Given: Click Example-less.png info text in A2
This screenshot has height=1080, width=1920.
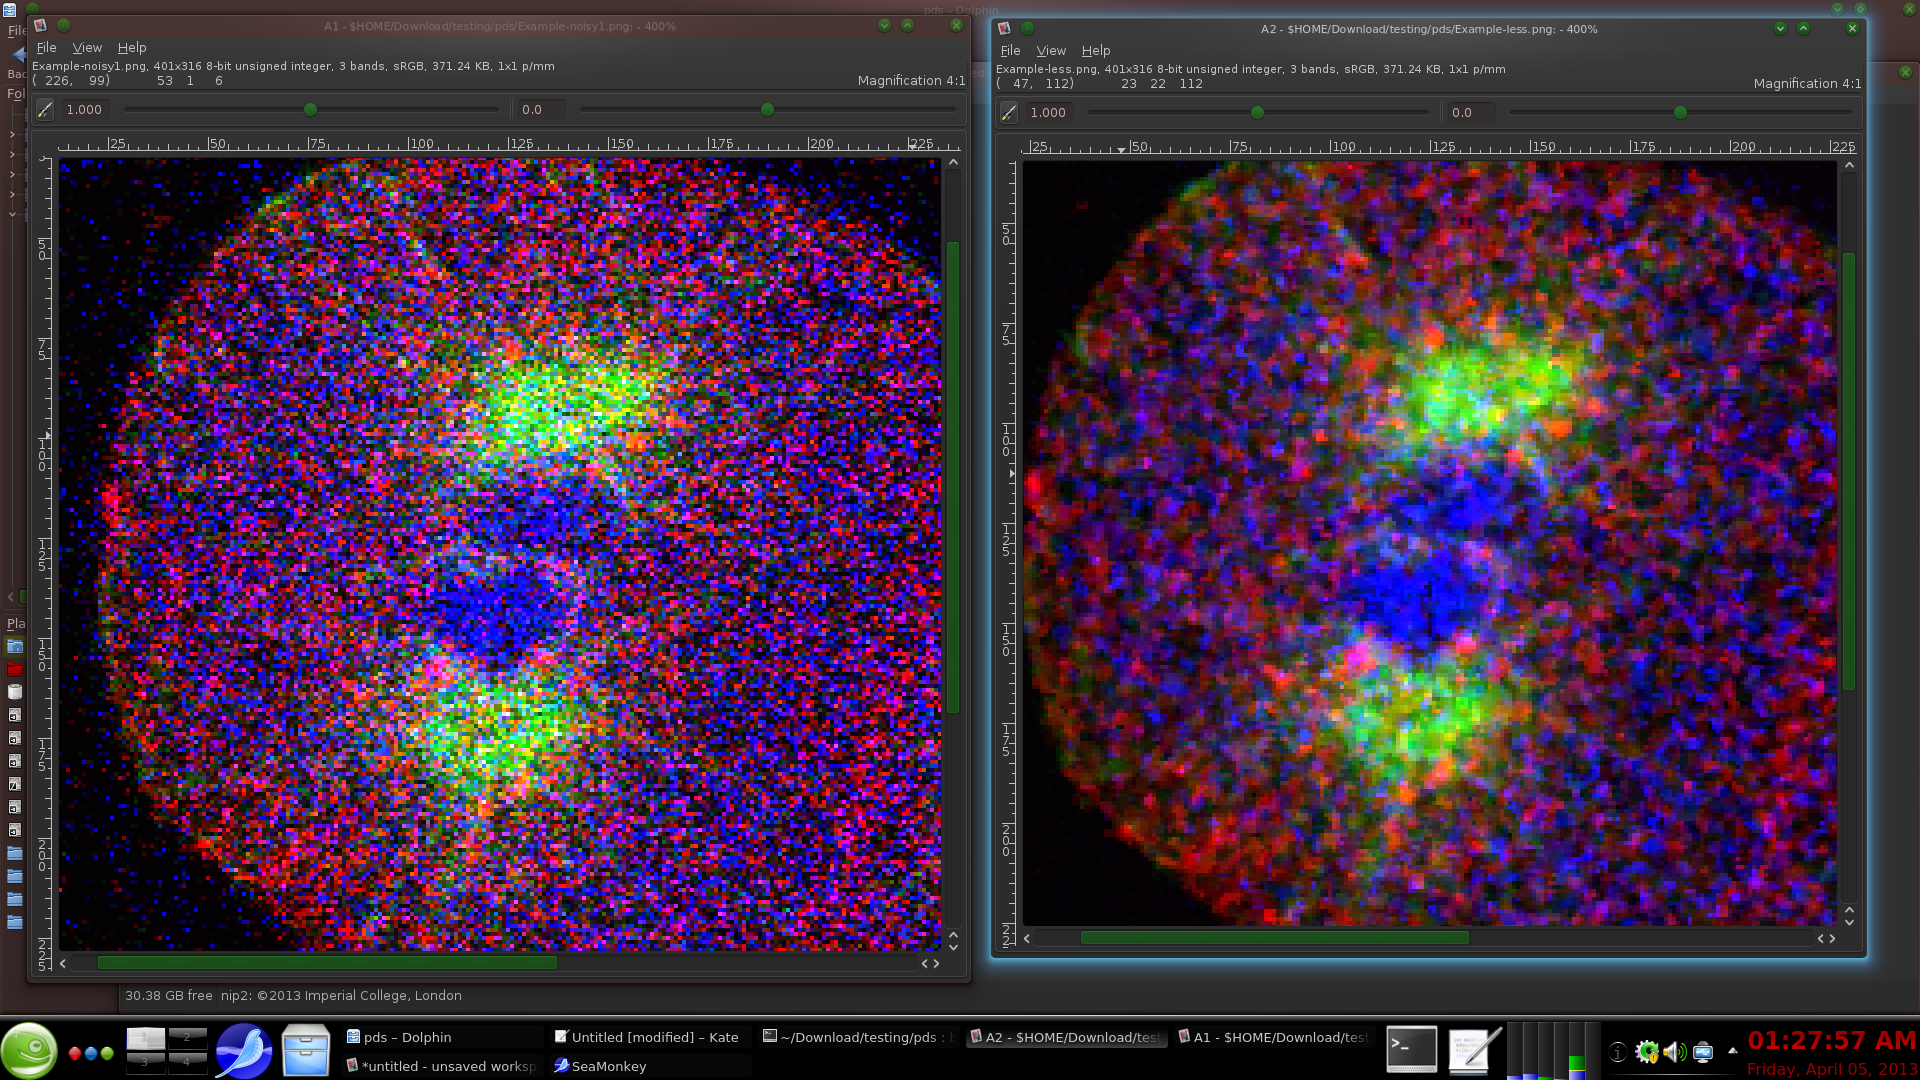Looking at the screenshot, I should click(1250, 69).
